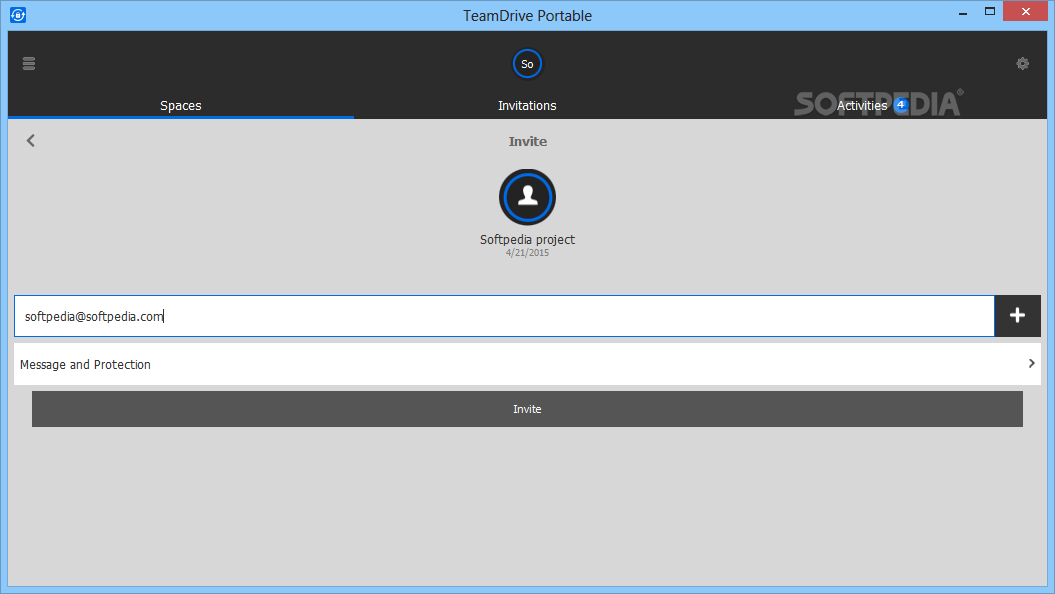This screenshot has width=1055, height=594.
Task: Click the 'Invite' page heading
Action: click(x=528, y=142)
